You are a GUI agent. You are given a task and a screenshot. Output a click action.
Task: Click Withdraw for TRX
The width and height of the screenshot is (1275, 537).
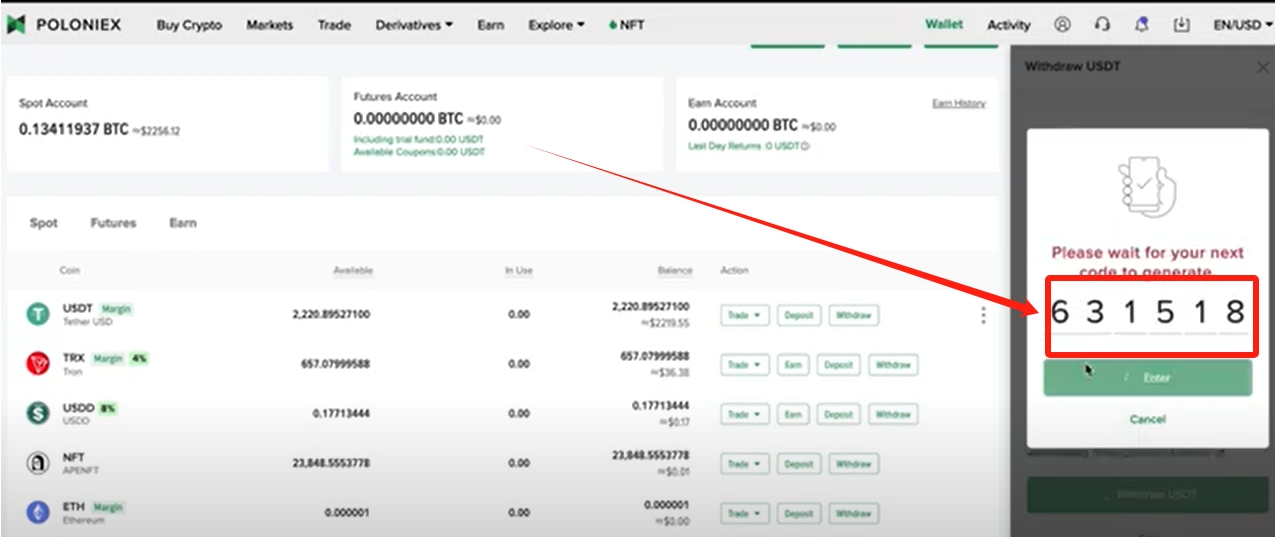893,365
